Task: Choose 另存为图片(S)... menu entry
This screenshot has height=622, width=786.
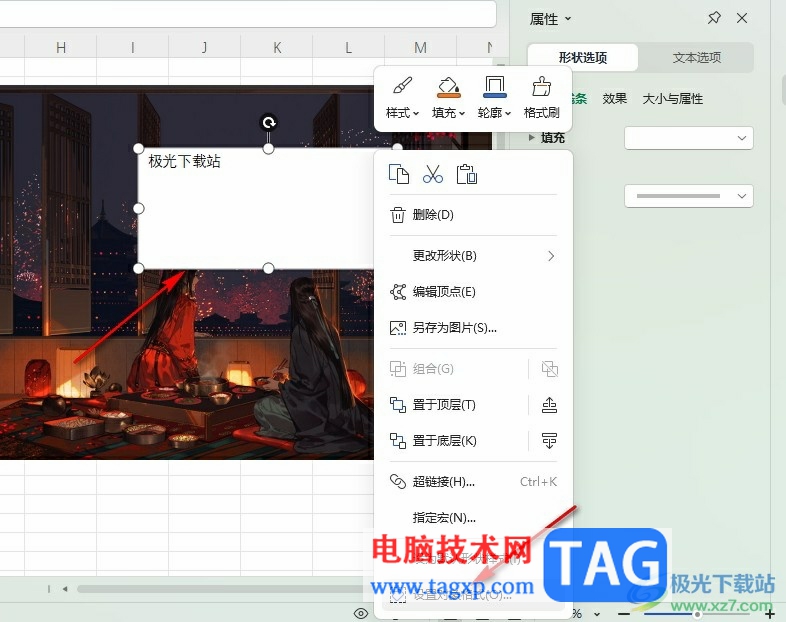Action: [473, 328]
